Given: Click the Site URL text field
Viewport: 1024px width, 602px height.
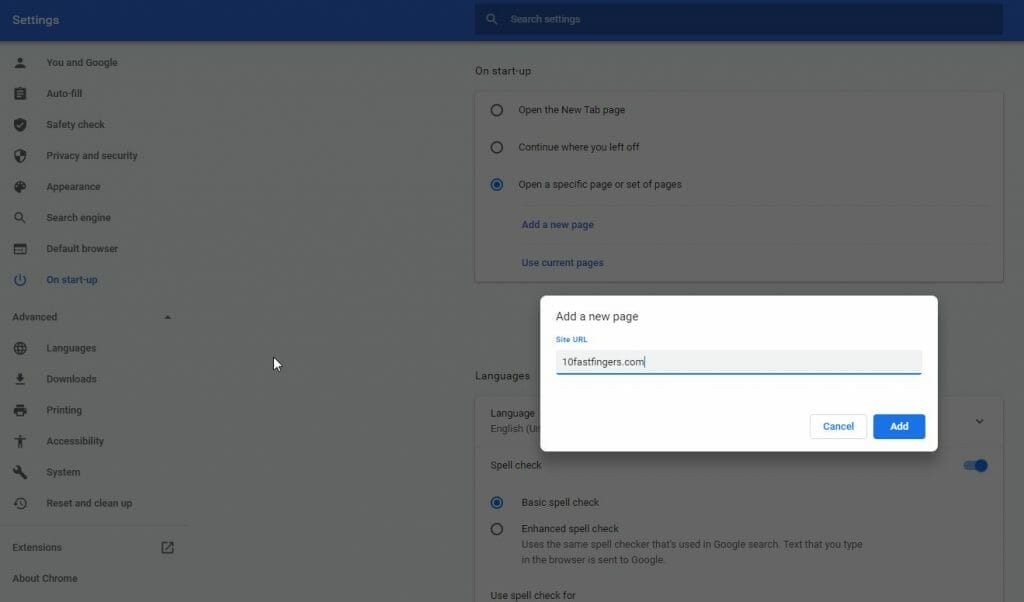Looking at the screenshot, I should click(740, 362).
